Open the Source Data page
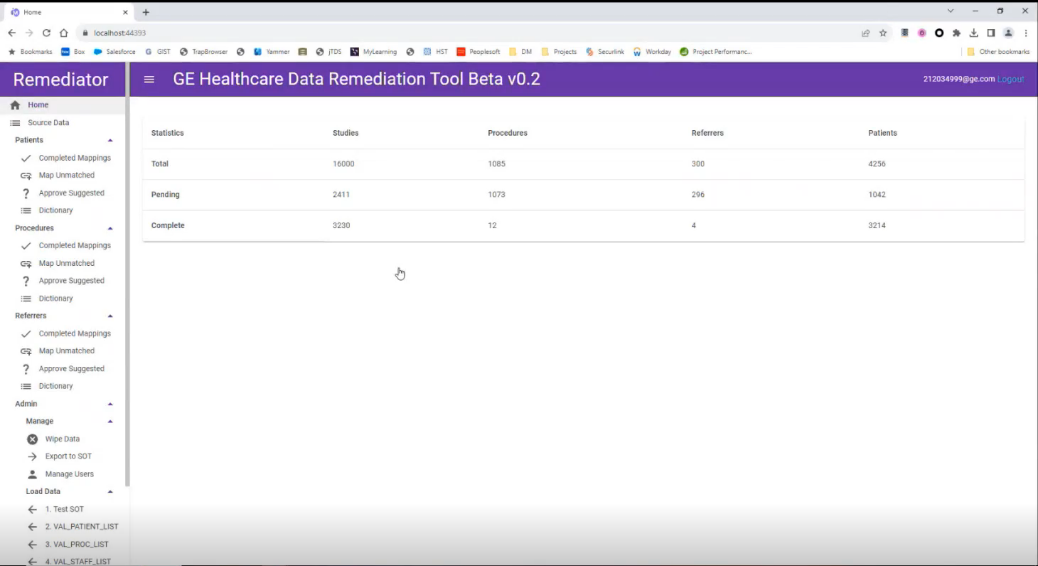 [x=48, y=122]
